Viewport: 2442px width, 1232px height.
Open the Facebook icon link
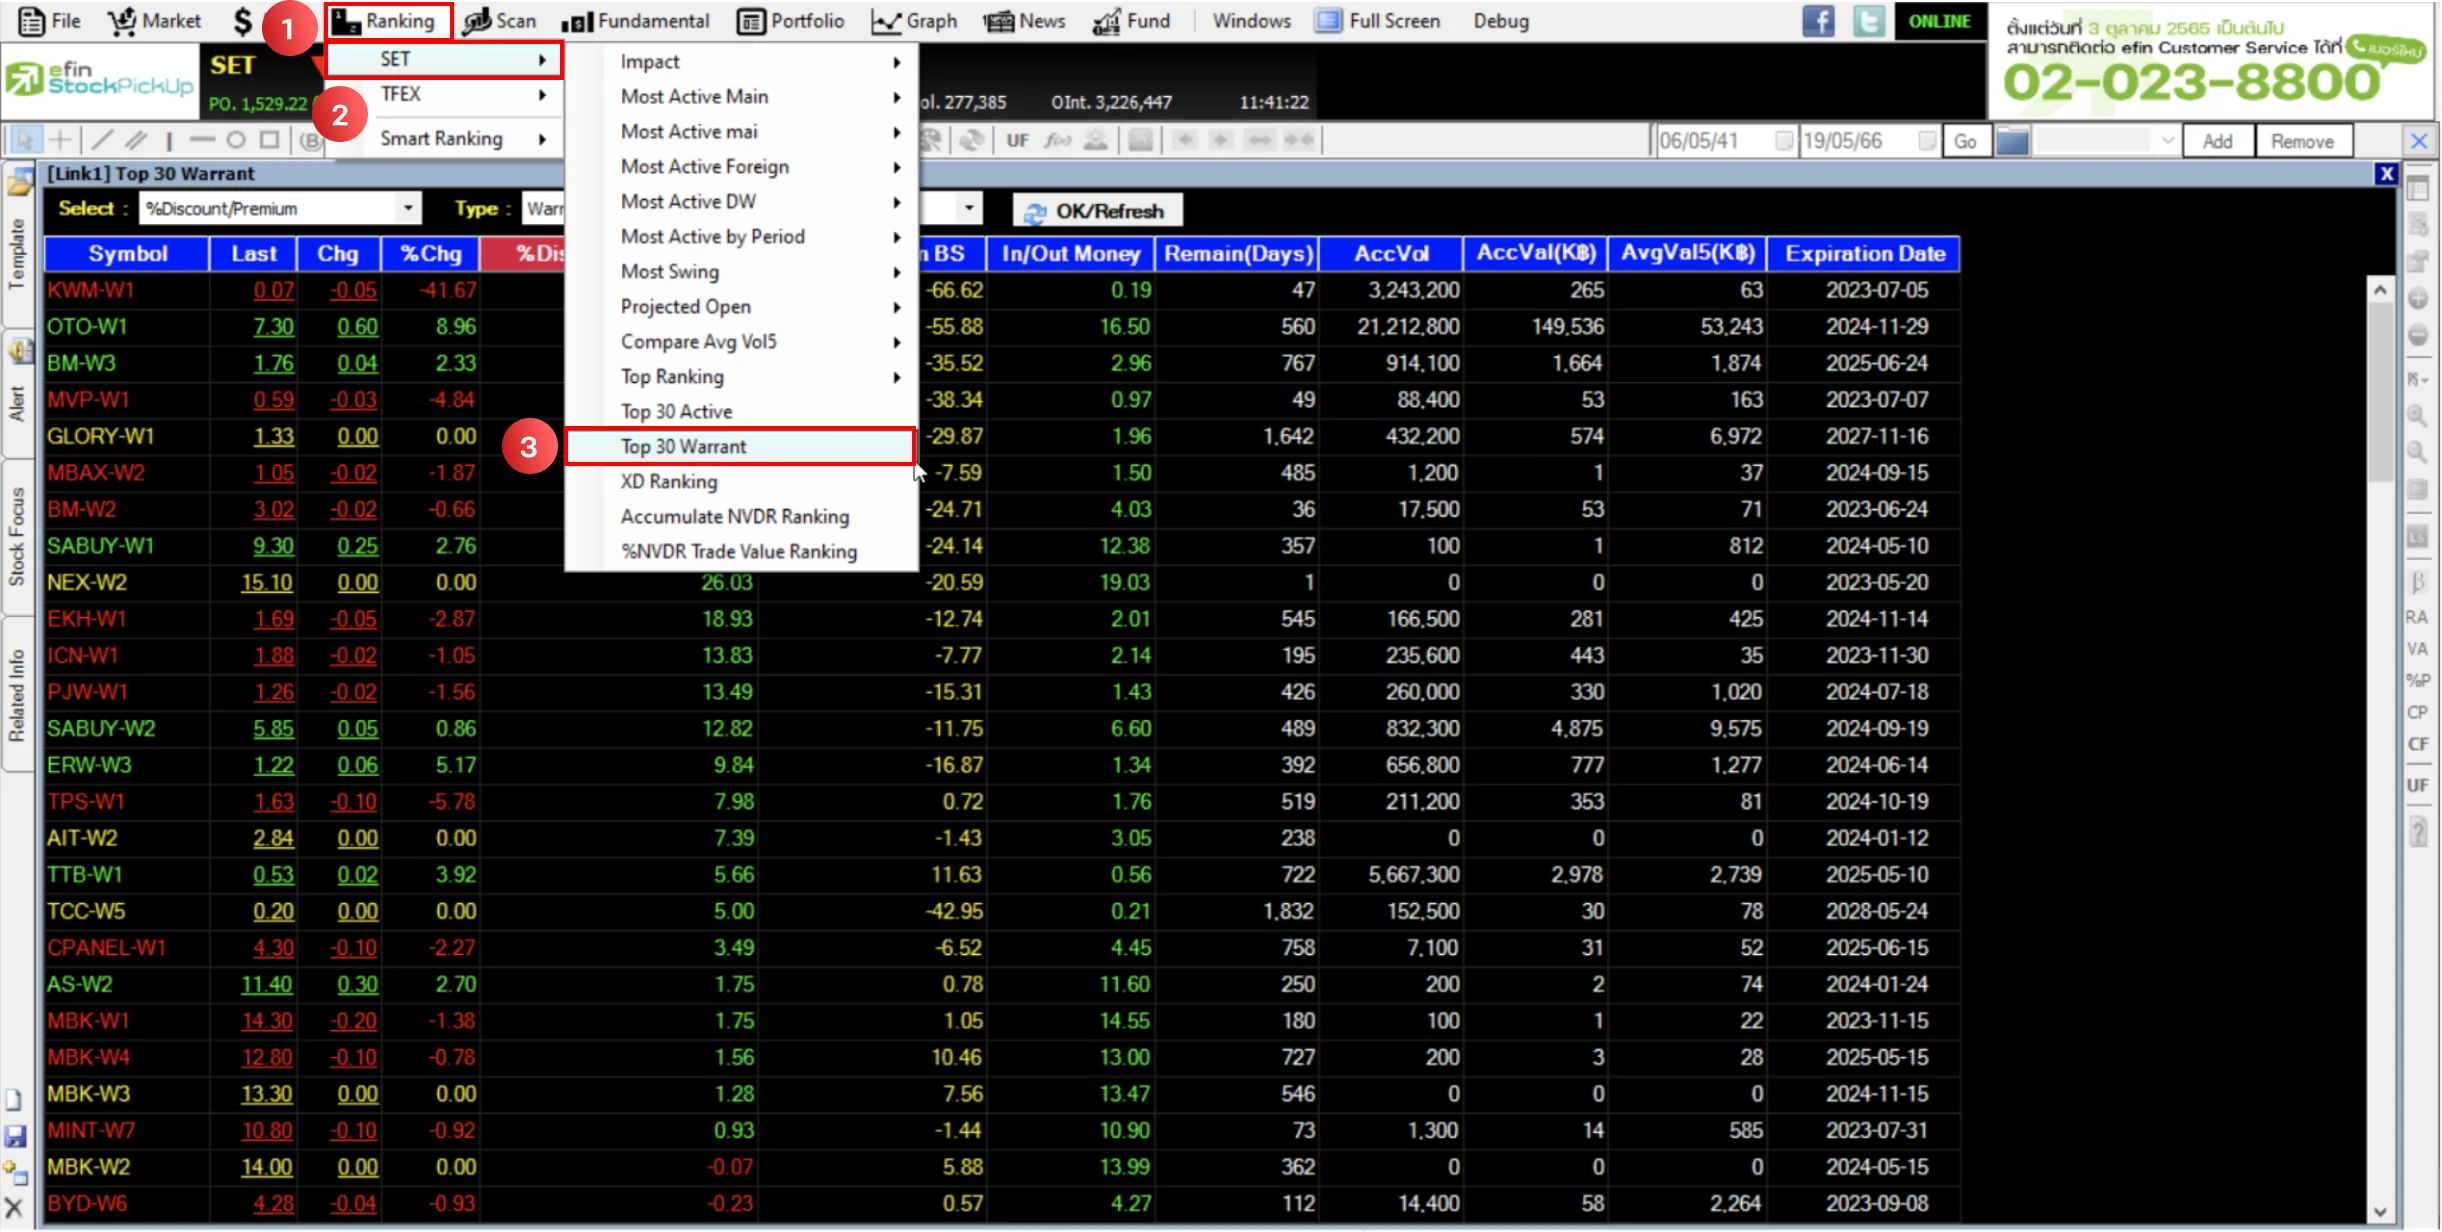(1819, 21)
